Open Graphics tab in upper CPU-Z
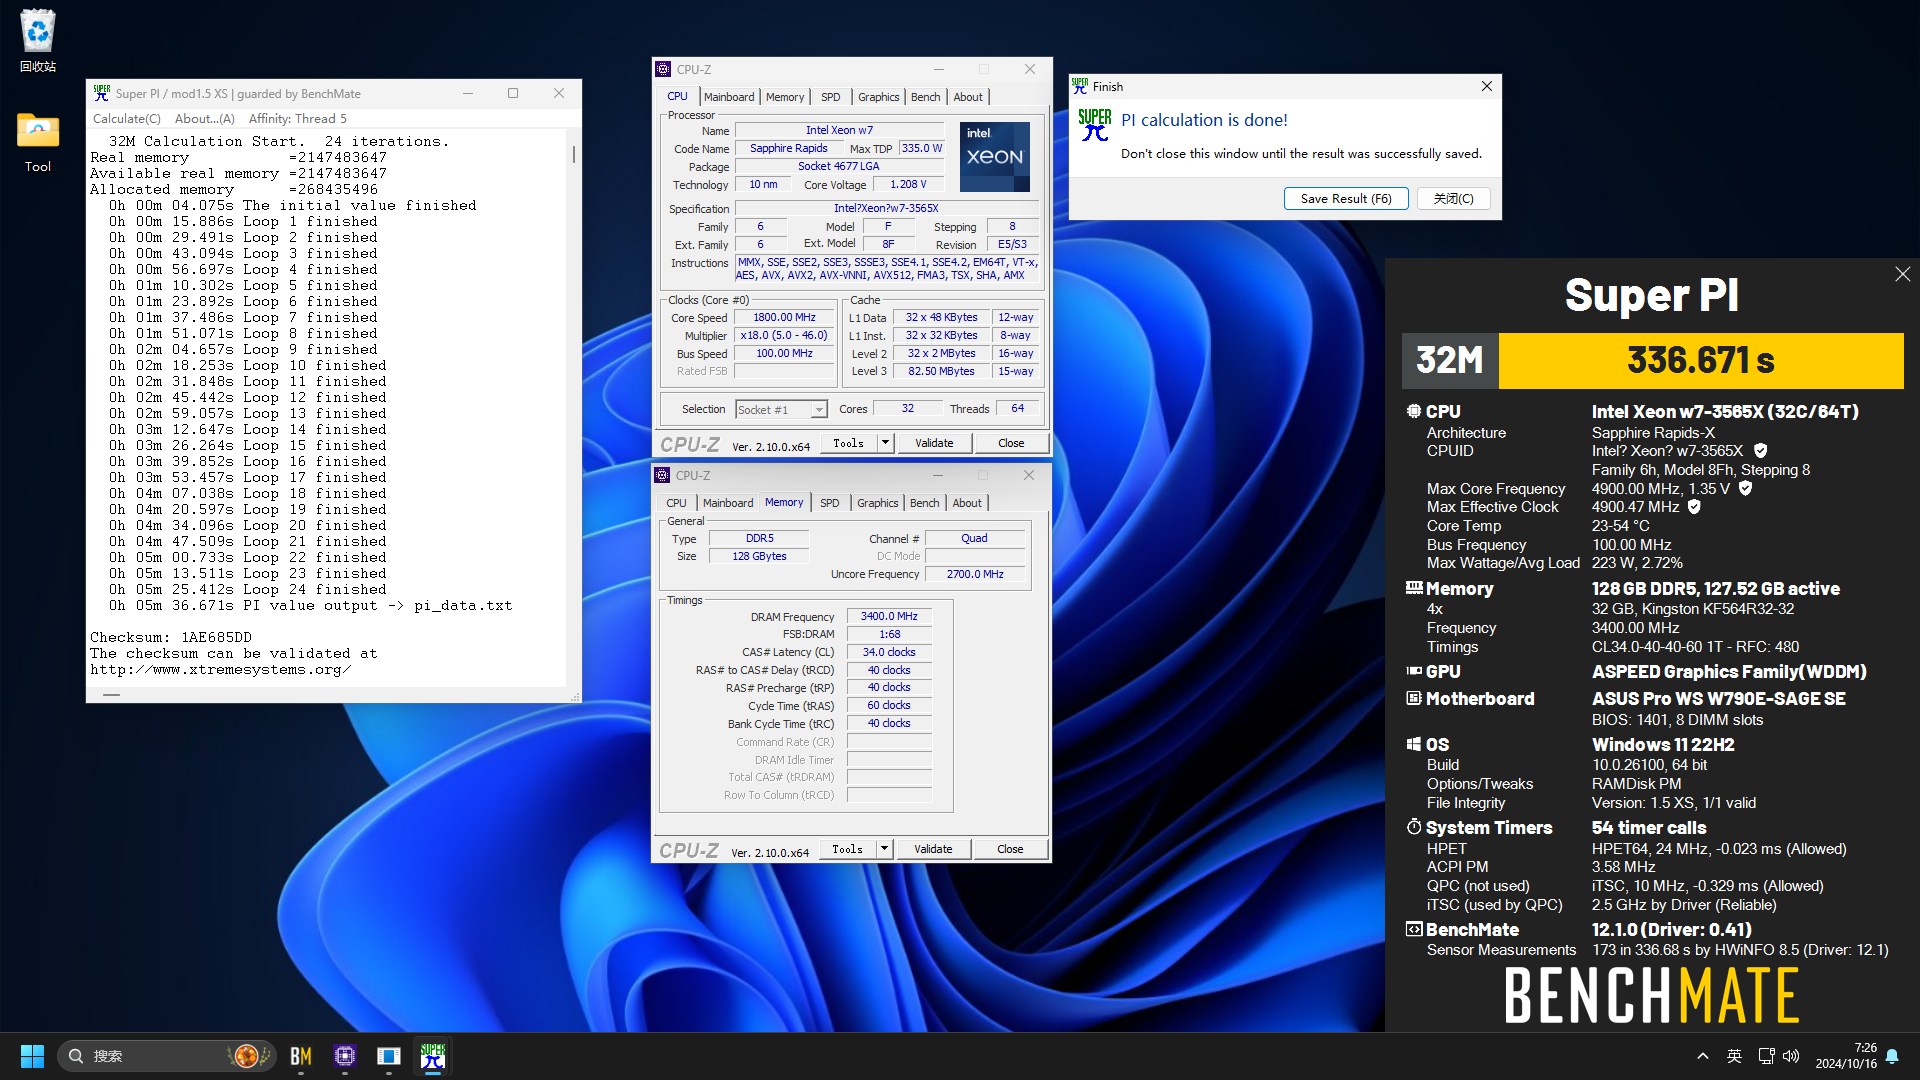 878,97
